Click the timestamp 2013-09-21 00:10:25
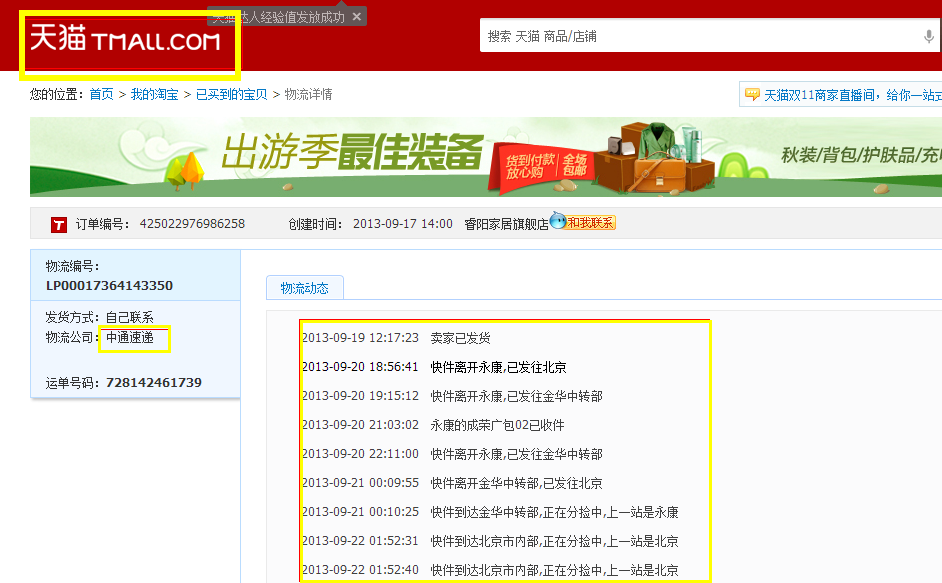This screenshot has width=942, height=583. click(360, 511)
